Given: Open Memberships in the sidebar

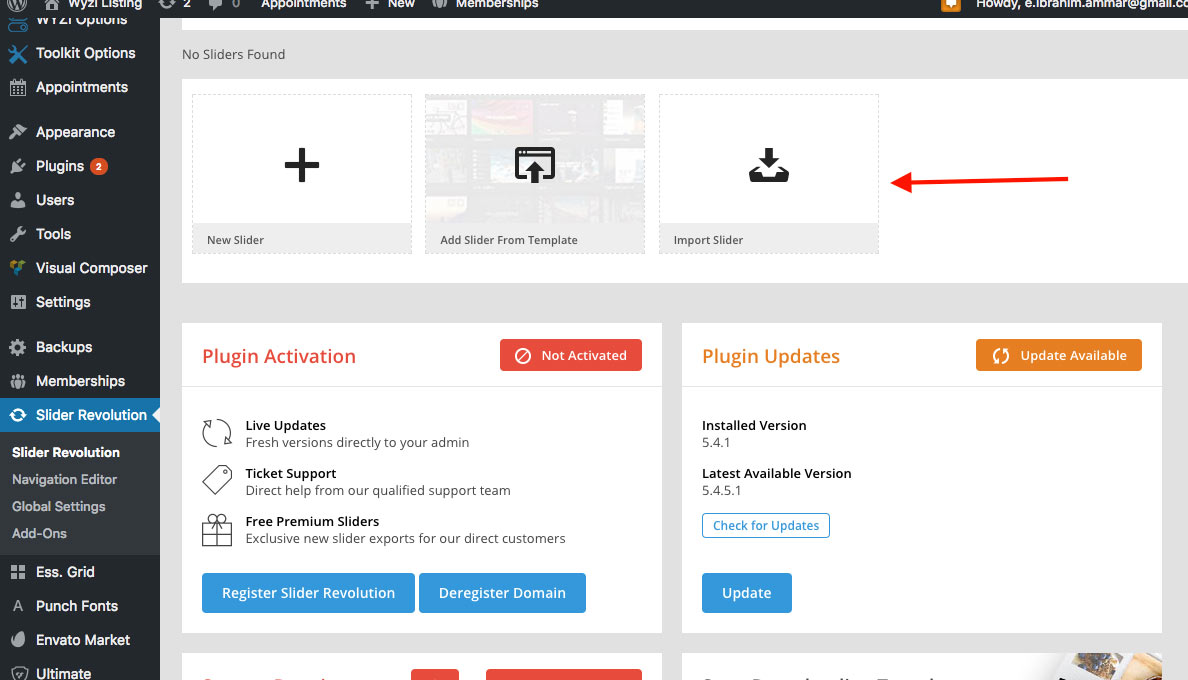Looking at the screenshot, I should [80, 381].
